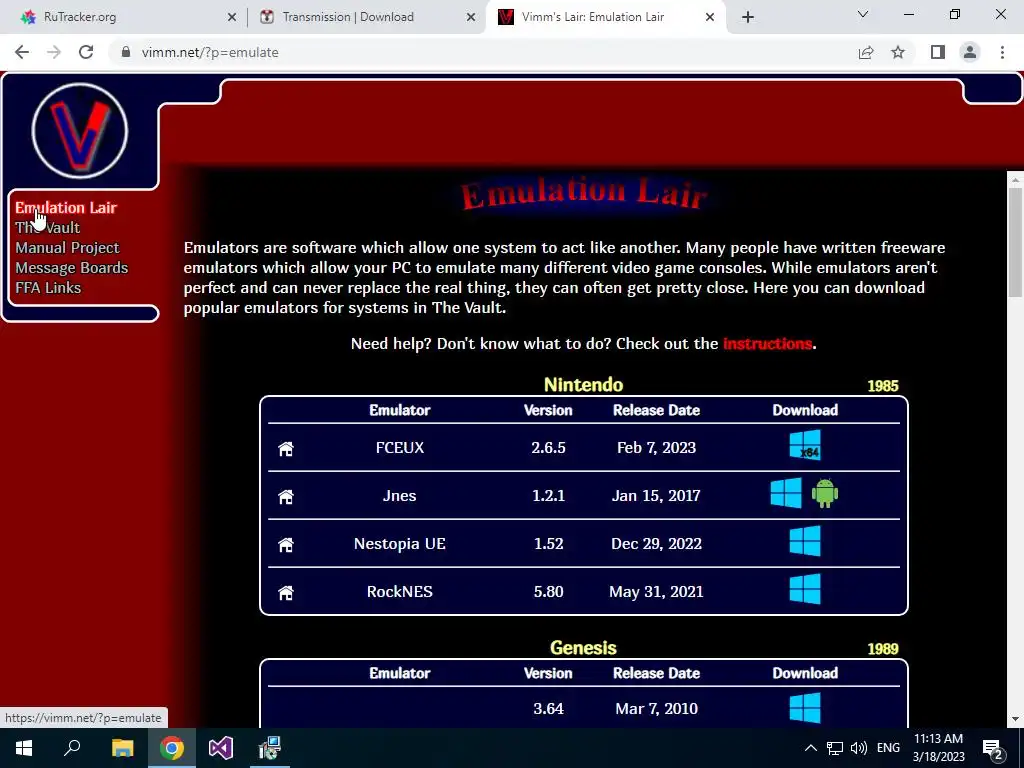Screen dimensions: 1024x768
Task: Open Chrome side panel
Action: point(938,52)
